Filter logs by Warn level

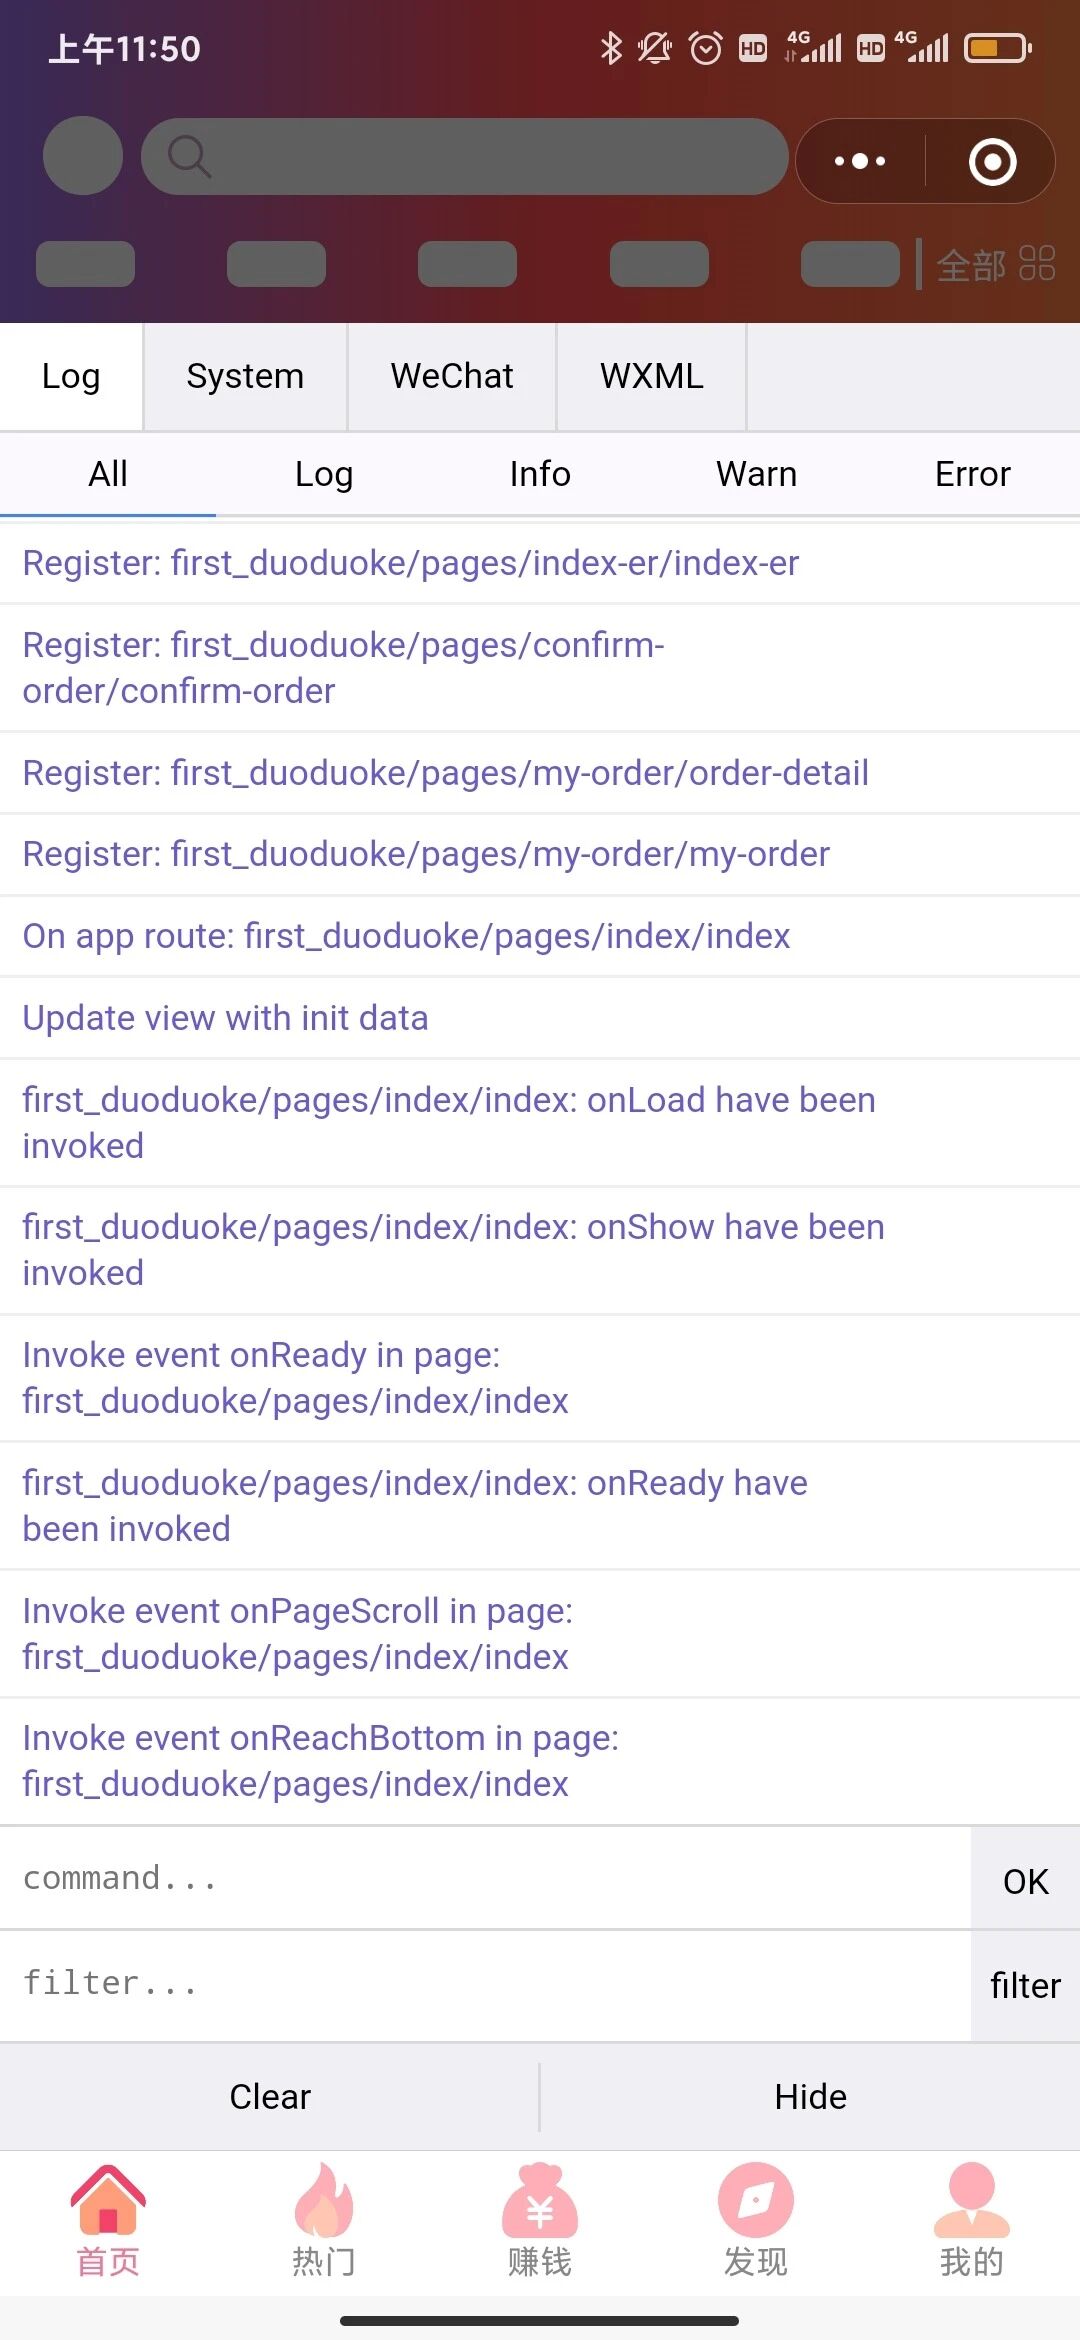pyautogui.click(x=756, y=474)
